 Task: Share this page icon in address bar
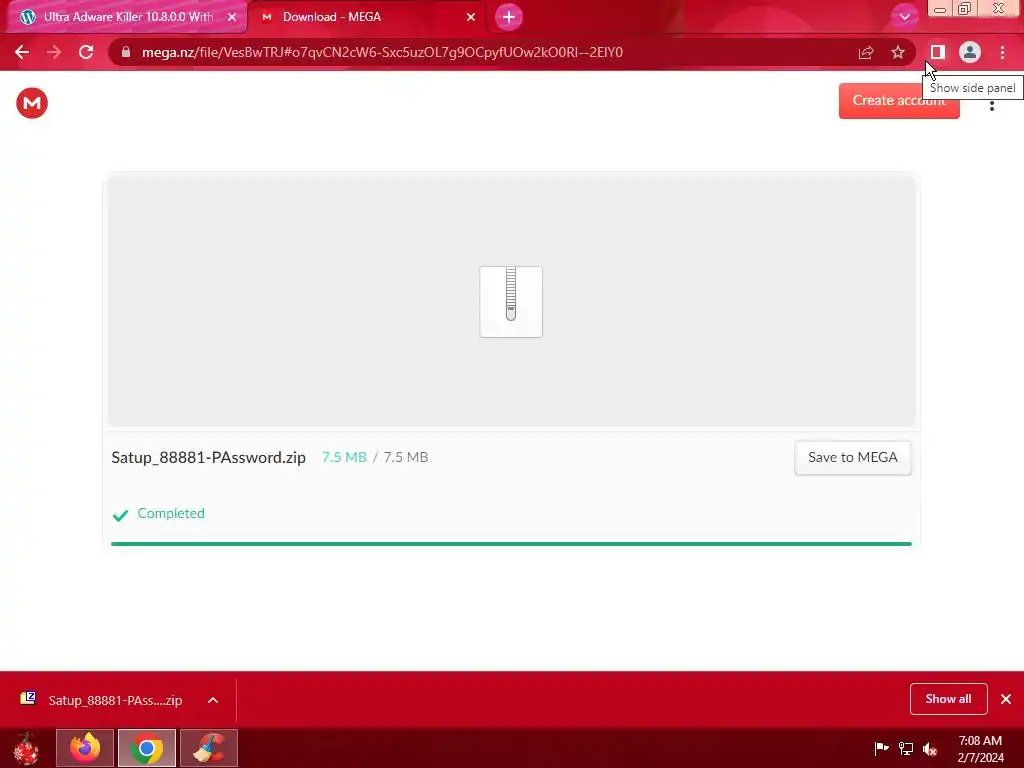pyautogui.click(x=866, y=52)
